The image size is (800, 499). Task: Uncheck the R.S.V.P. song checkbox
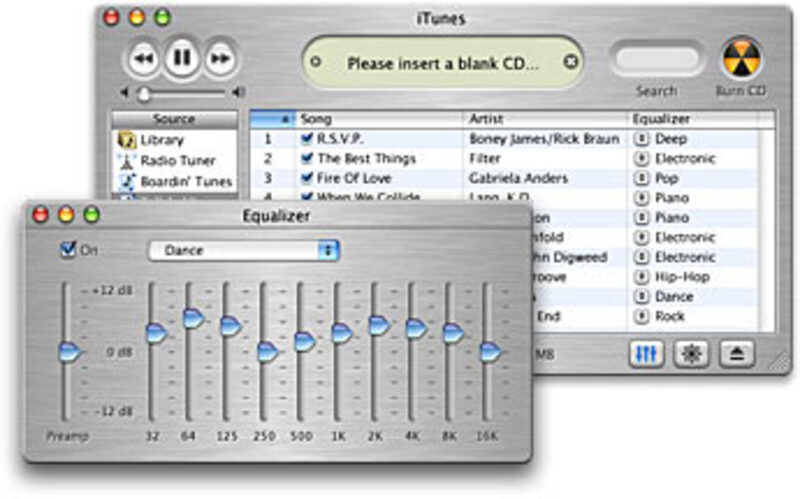click(307, 138)
